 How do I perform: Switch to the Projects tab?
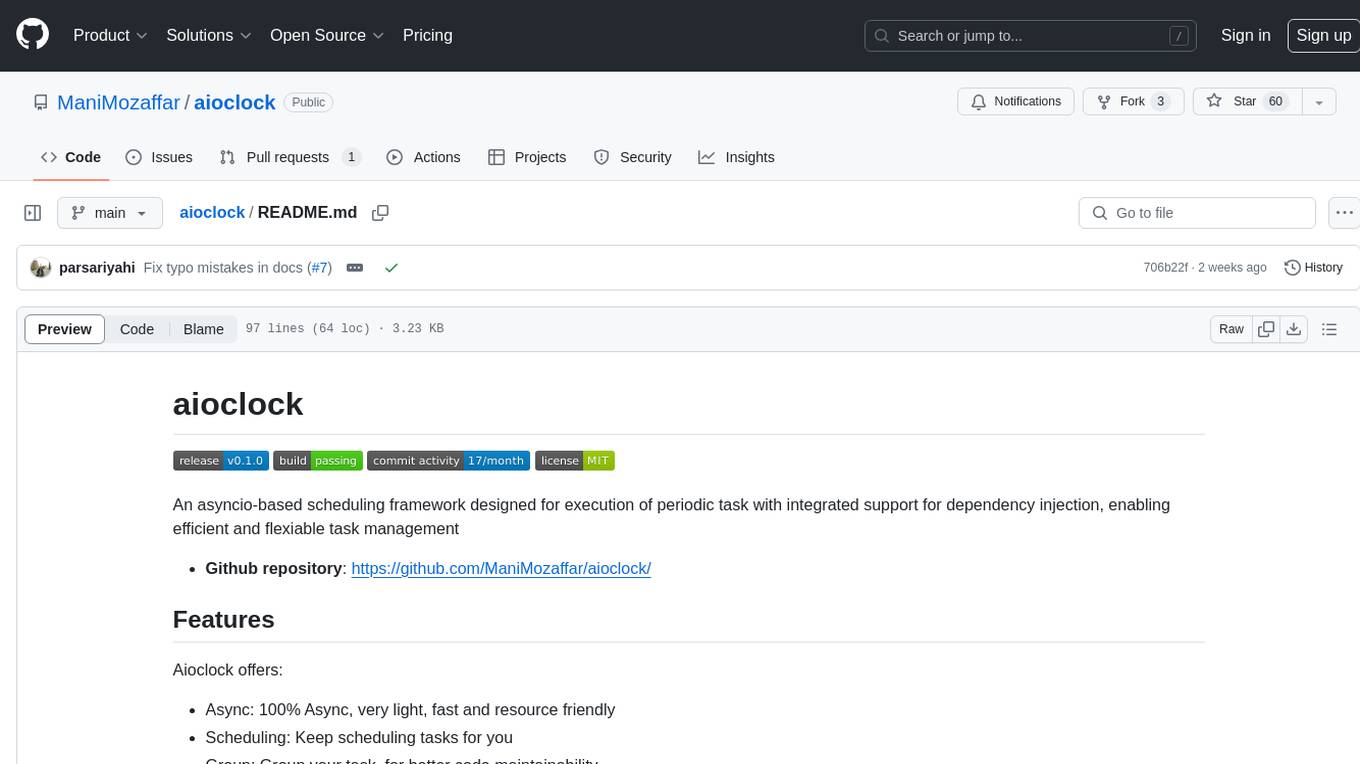click(527, 157)
